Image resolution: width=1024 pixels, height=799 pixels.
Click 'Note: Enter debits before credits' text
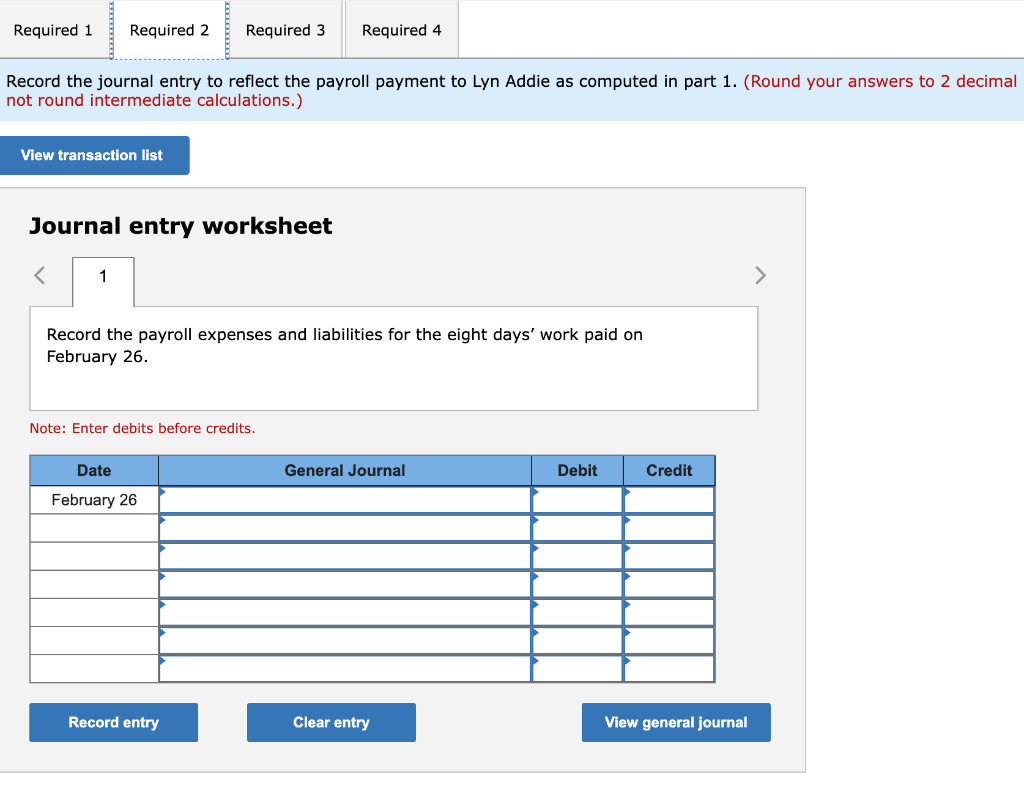142,429
